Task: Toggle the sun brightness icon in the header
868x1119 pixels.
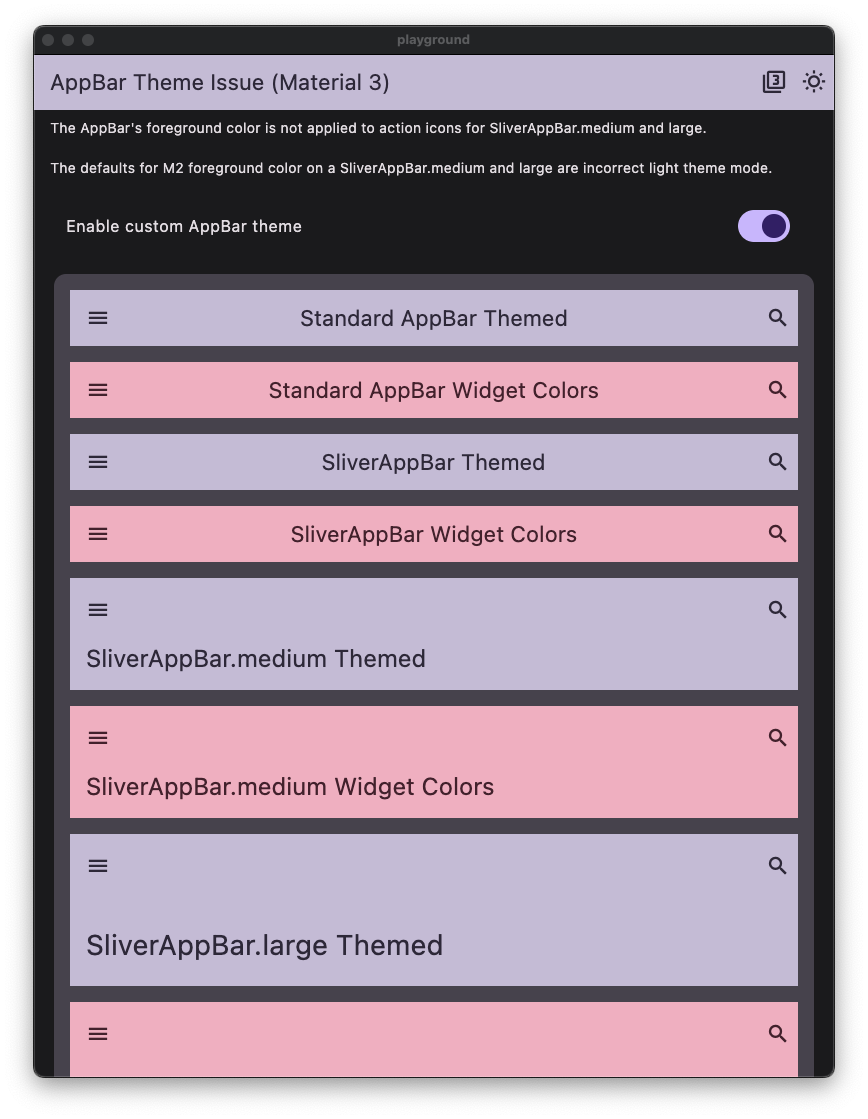Action: click(x=813, y=82)
